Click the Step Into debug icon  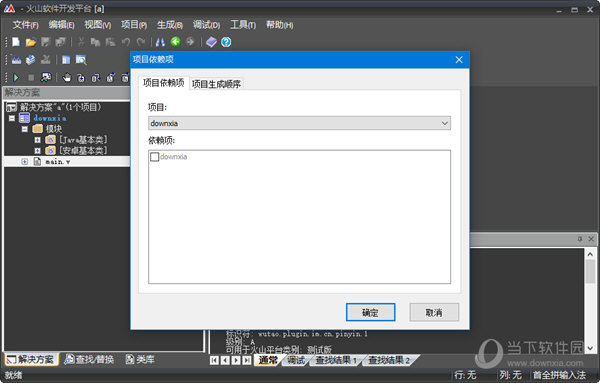point(81,78)
